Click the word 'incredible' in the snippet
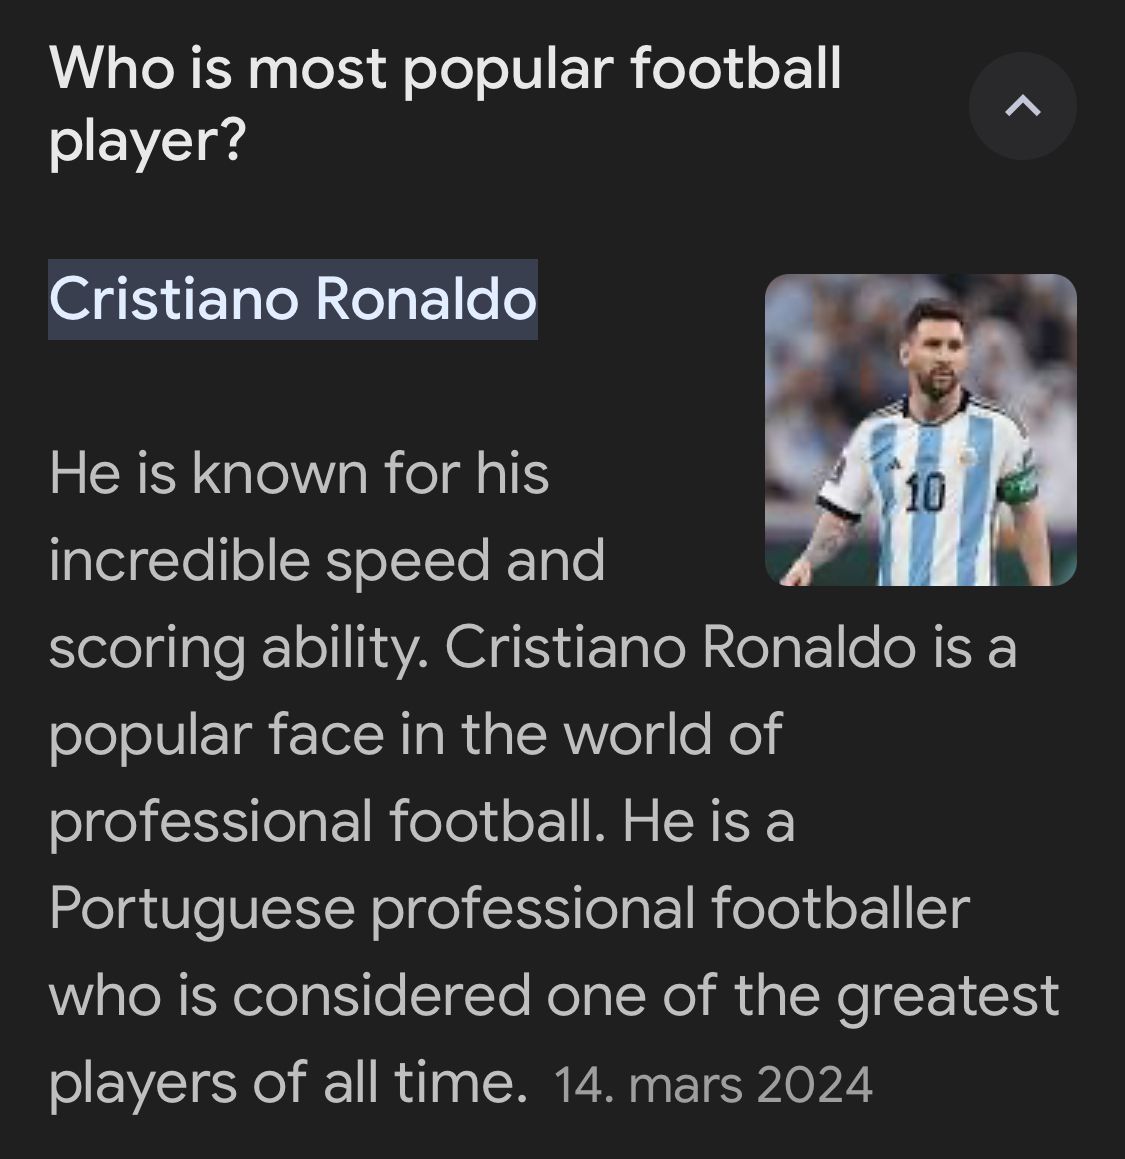 pos(179,560)
